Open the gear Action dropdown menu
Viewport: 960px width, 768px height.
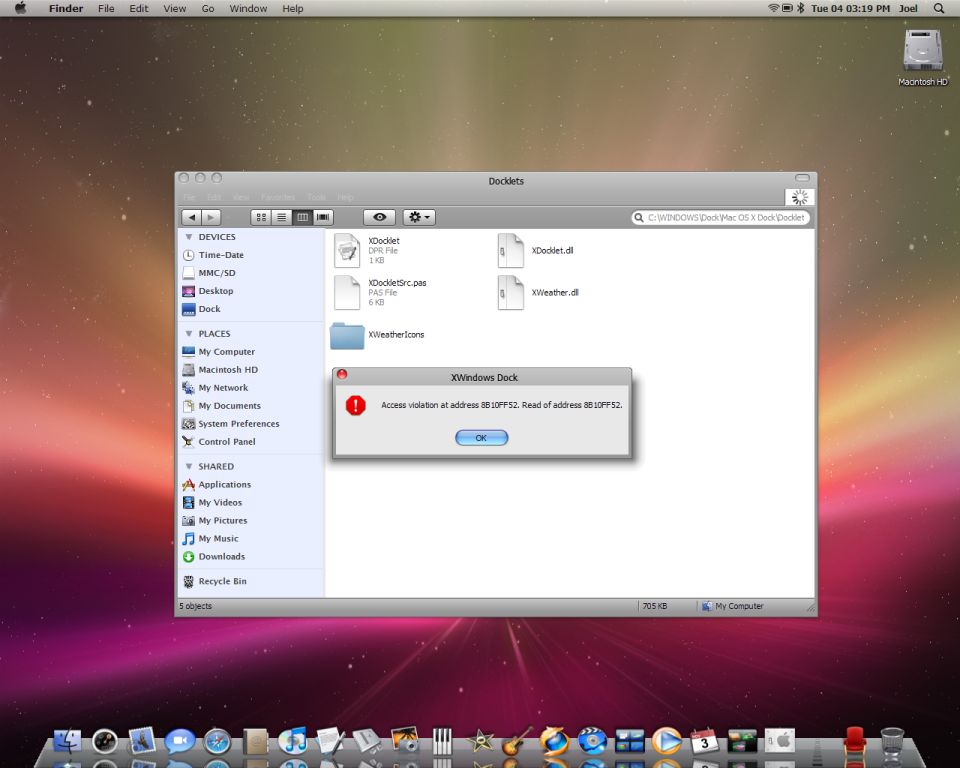point(419,217)
